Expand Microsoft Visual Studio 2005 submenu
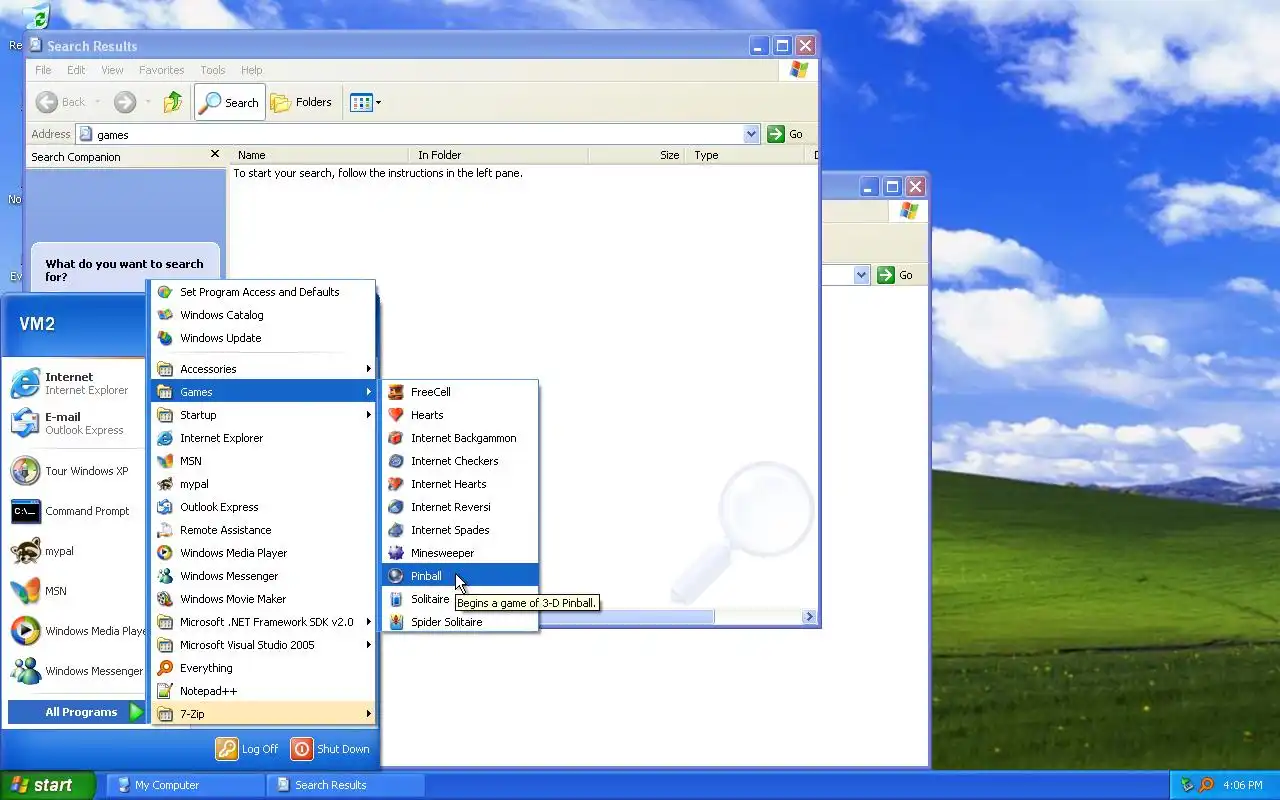Screen dimensions: 1280x800 (x=263, y=645)
